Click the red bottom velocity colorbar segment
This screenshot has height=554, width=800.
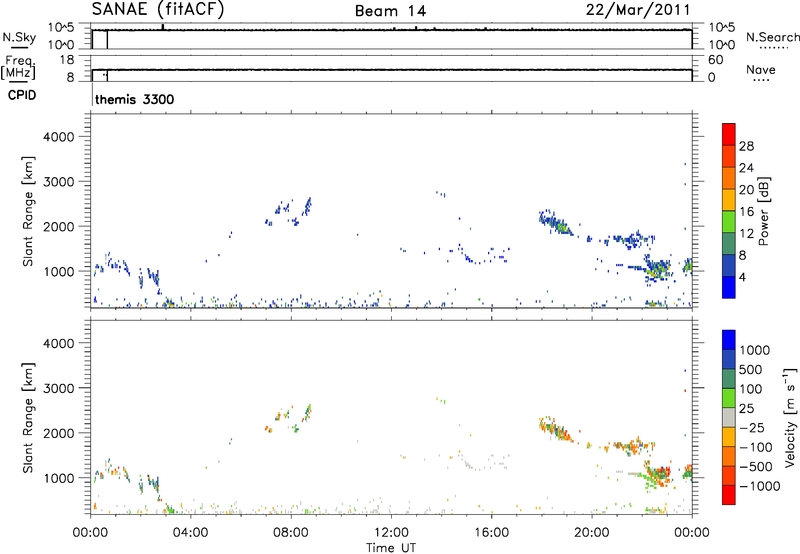(729, 495)
